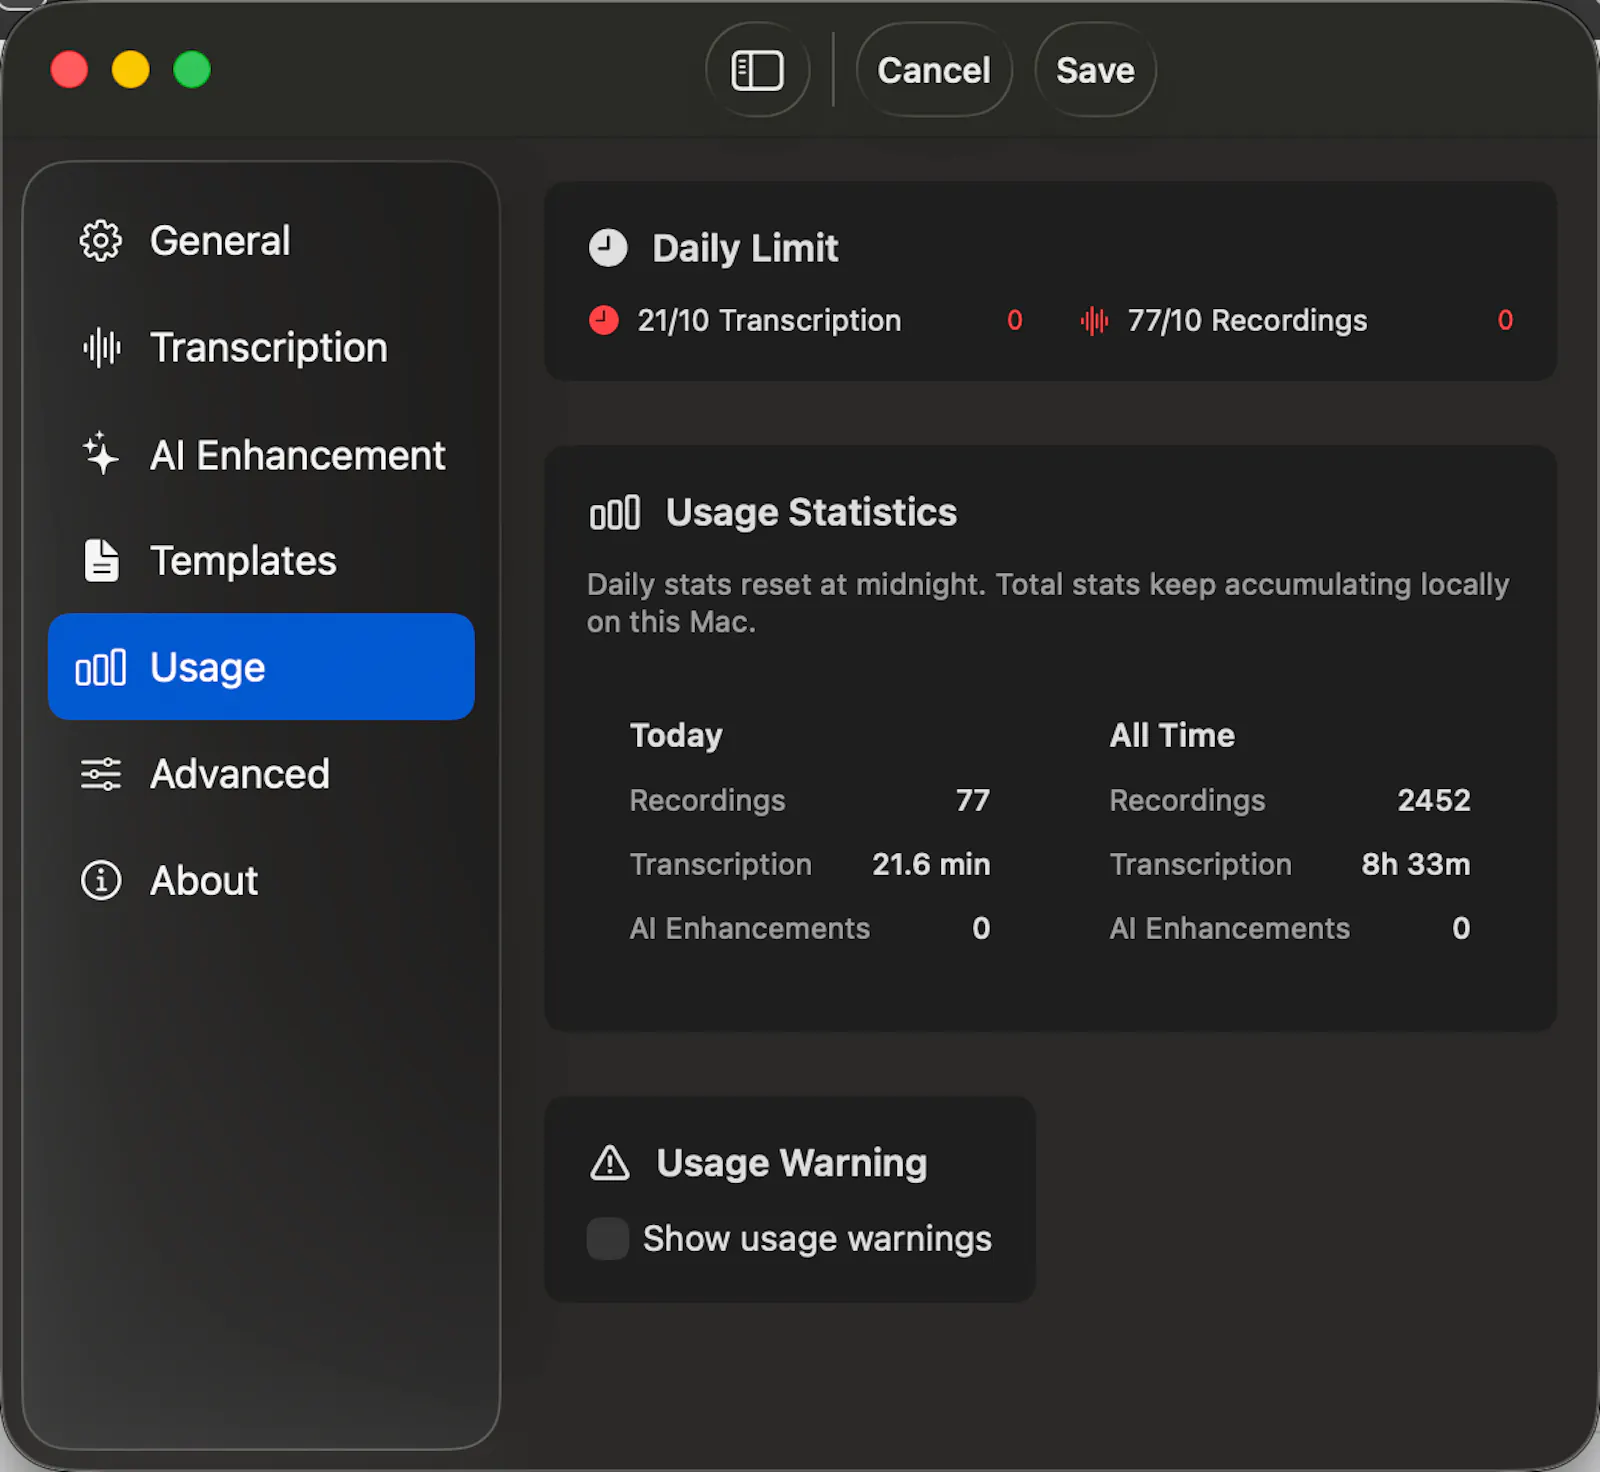
Task: Click Today's Recordings value 77
Action: coord(972,800)
